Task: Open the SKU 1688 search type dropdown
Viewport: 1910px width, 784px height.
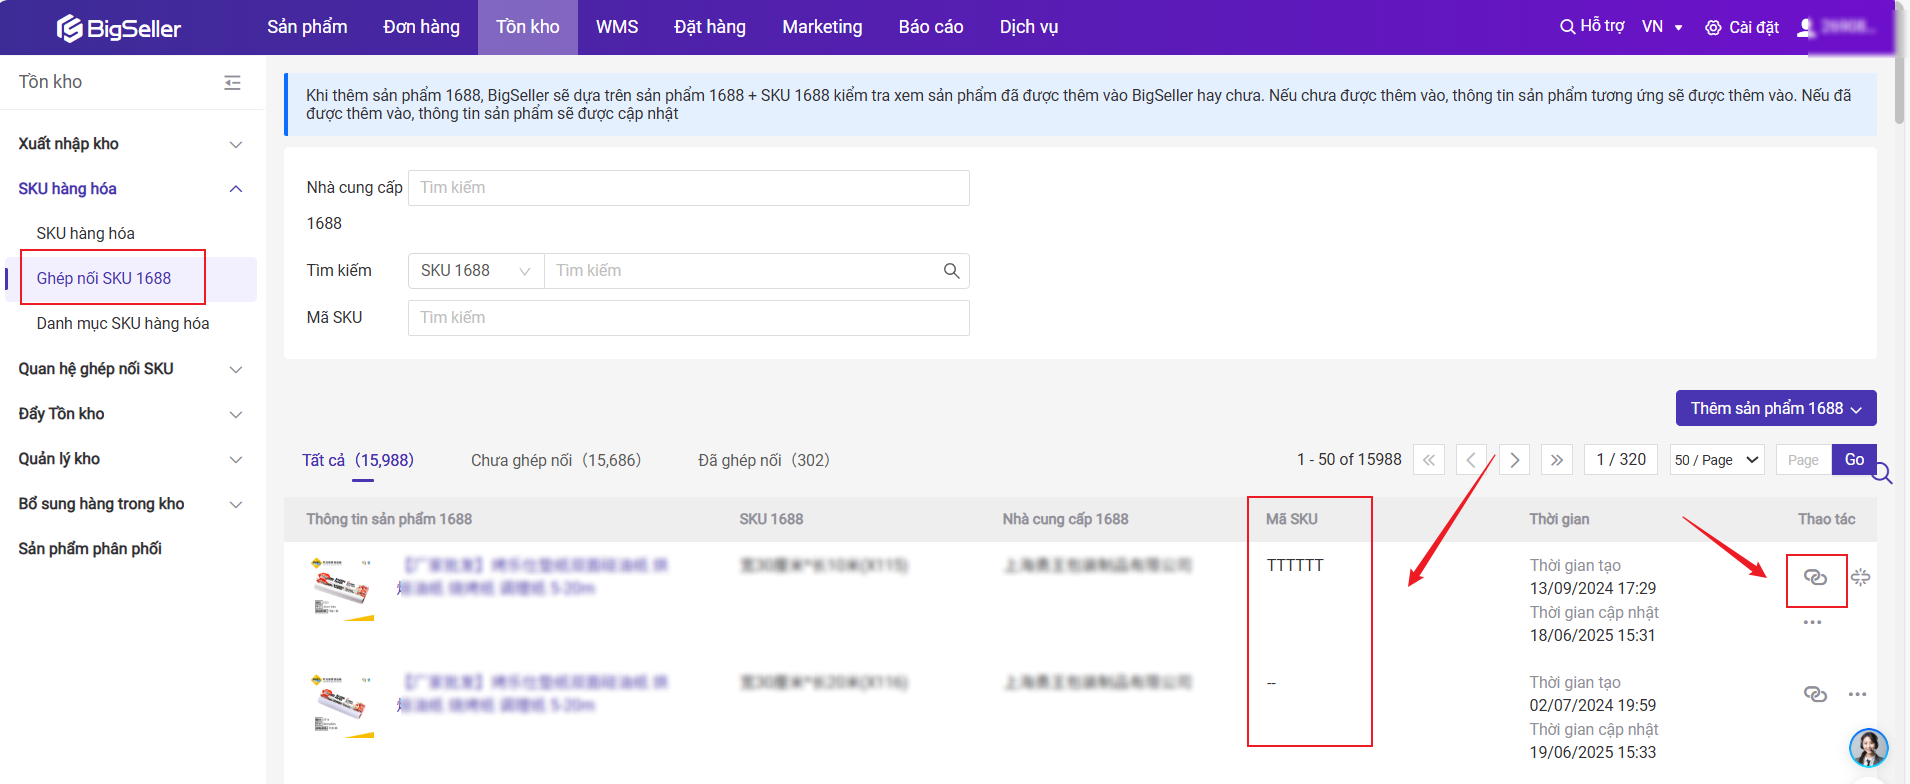Action: click(x=476, y=271)
